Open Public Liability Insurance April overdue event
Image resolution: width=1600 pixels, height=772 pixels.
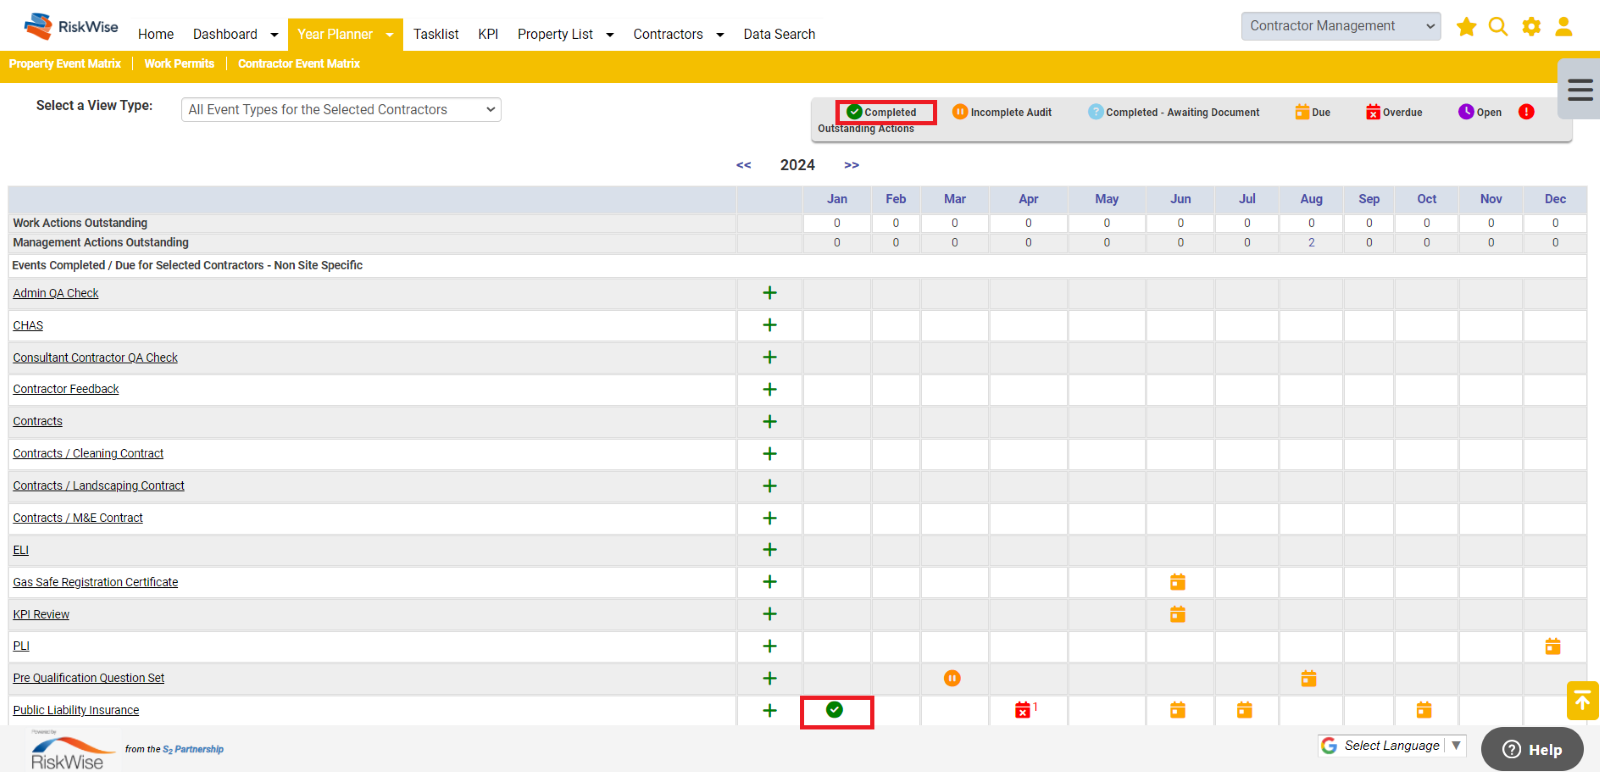click(x=1023, y=710)
